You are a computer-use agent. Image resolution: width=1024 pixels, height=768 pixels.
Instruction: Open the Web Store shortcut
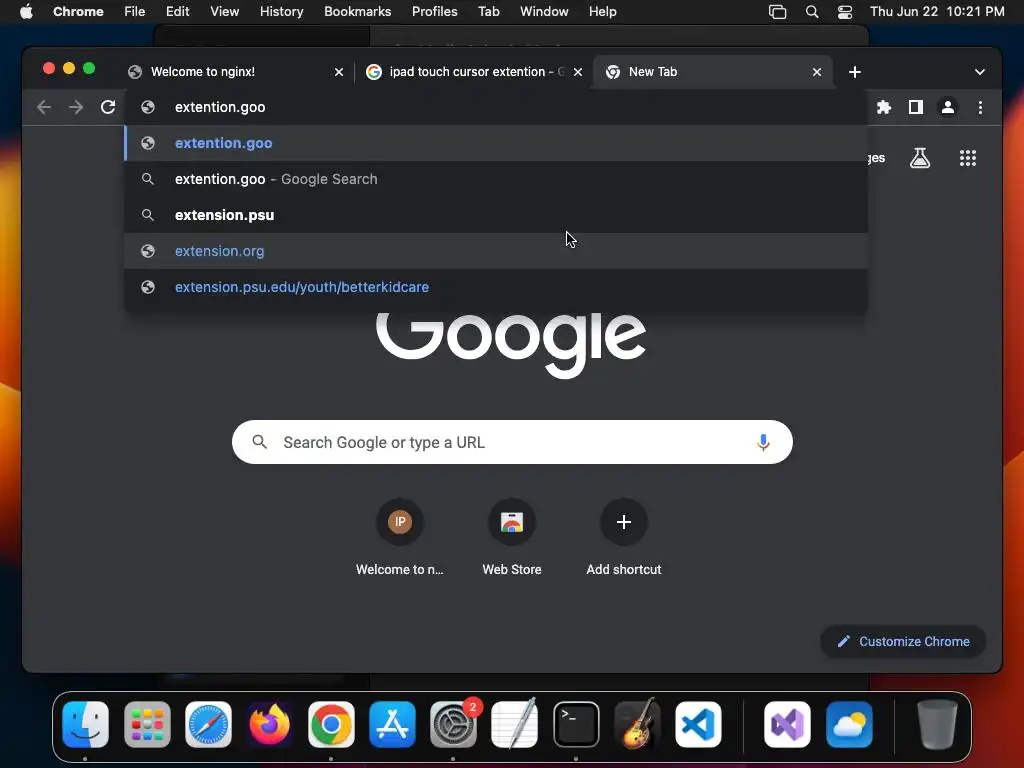512,537
